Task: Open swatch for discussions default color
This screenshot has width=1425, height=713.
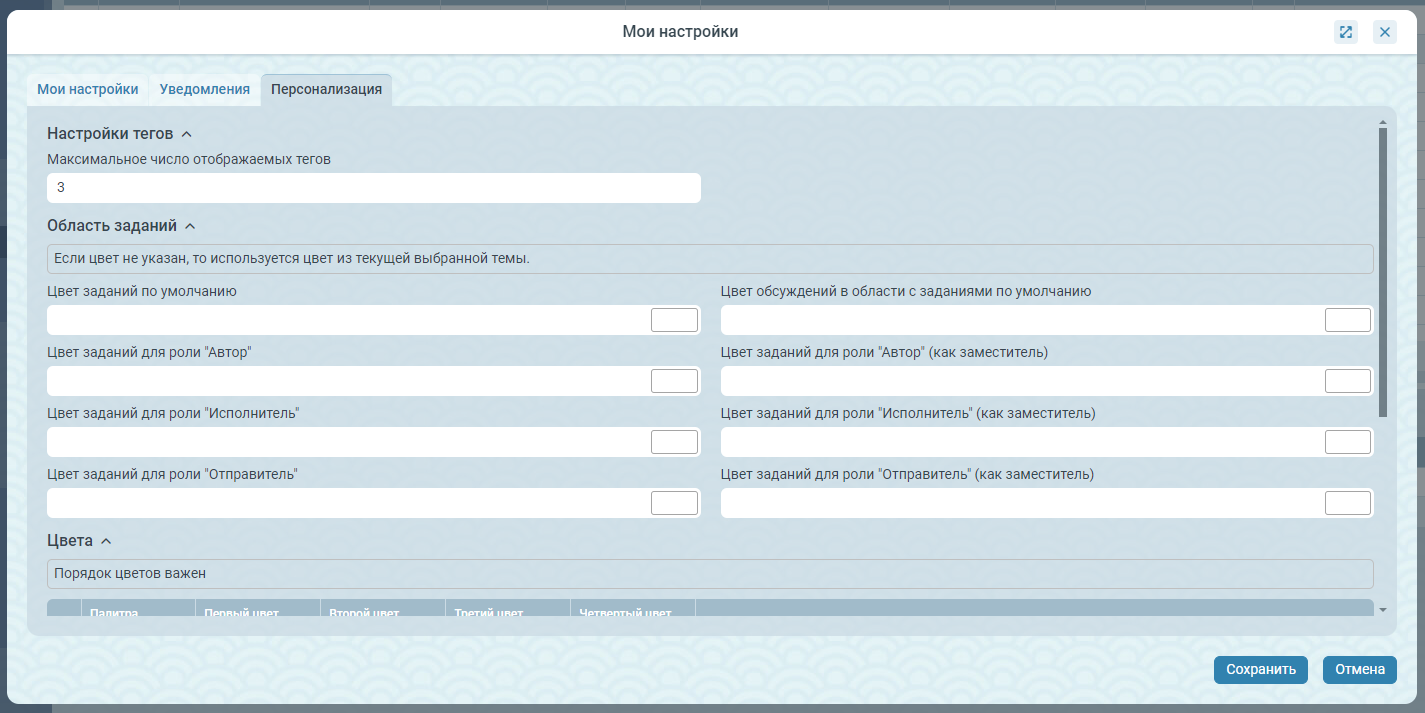Action: [x=1347, y=320]
